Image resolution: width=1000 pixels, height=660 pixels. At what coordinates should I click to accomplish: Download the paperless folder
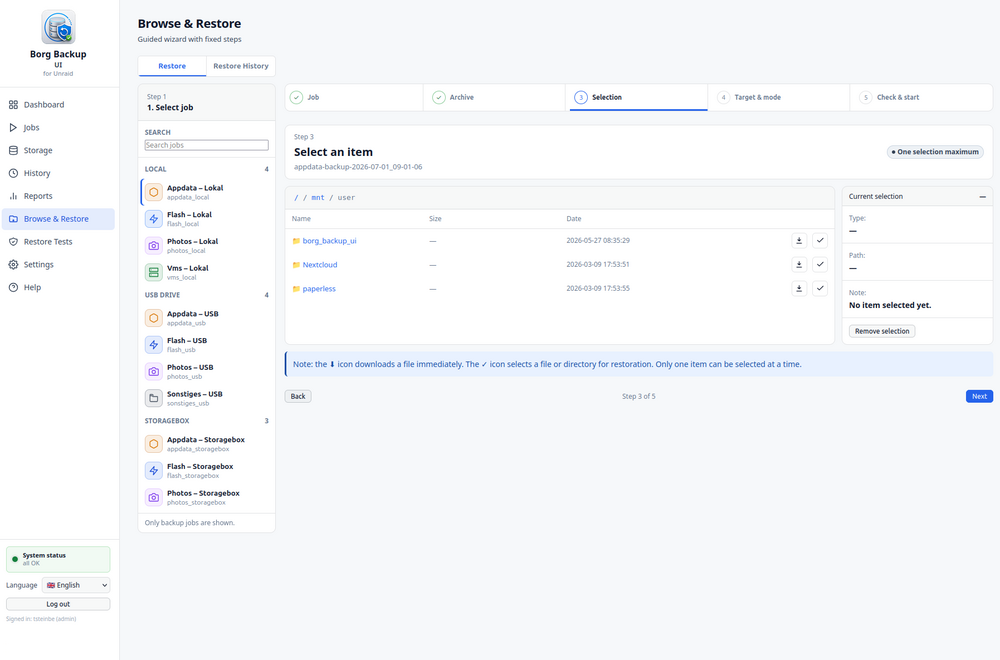(799, 288)
